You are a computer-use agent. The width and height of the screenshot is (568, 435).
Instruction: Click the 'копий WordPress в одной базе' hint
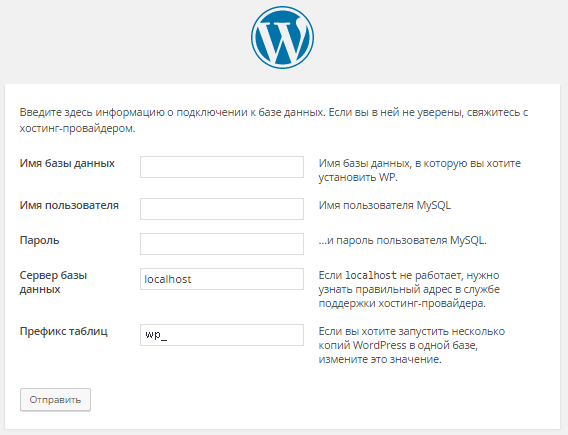click(x=398, y=345)
